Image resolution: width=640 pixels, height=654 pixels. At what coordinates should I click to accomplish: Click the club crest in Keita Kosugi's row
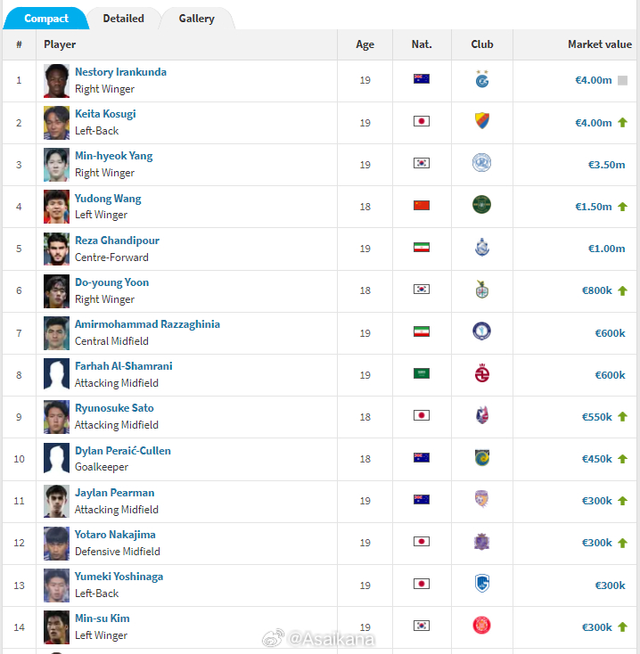(482, 122)
